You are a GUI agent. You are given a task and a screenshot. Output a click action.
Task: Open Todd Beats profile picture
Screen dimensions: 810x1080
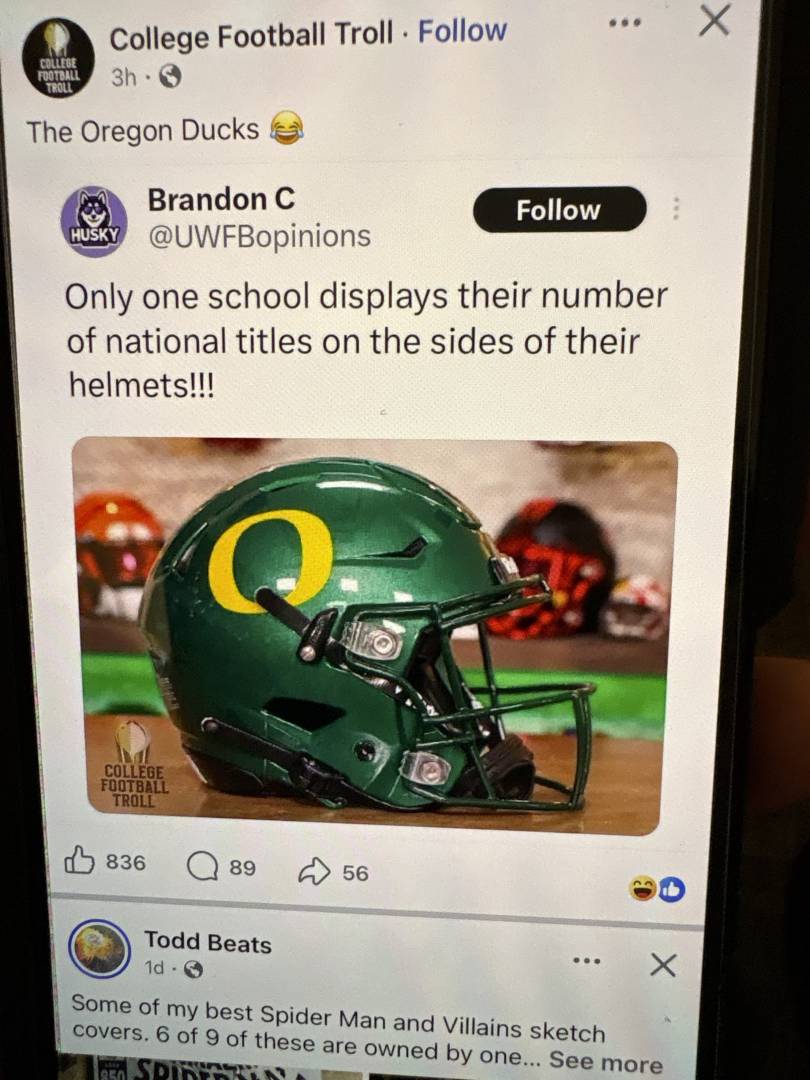coord(97,949)
